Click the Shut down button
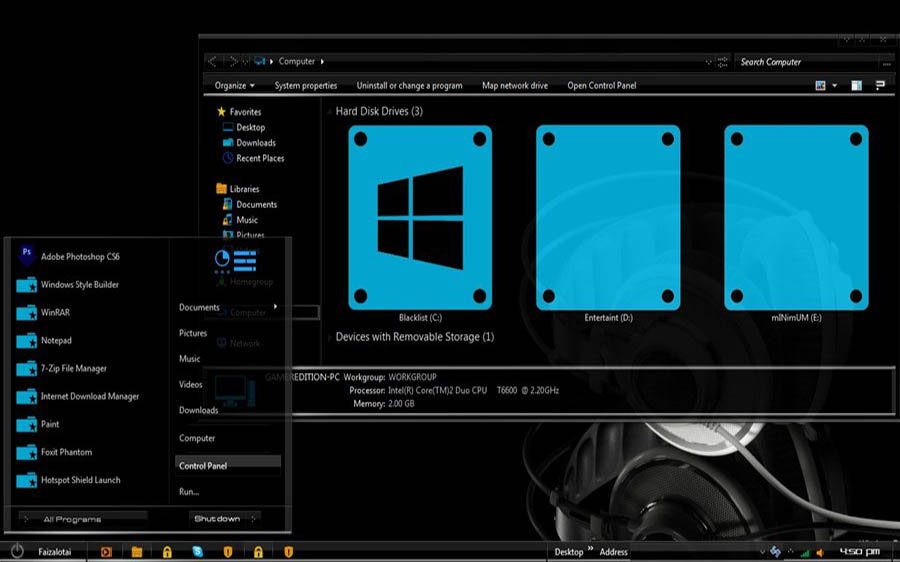This screenshot has width=900, height=562. coord(217,519)
